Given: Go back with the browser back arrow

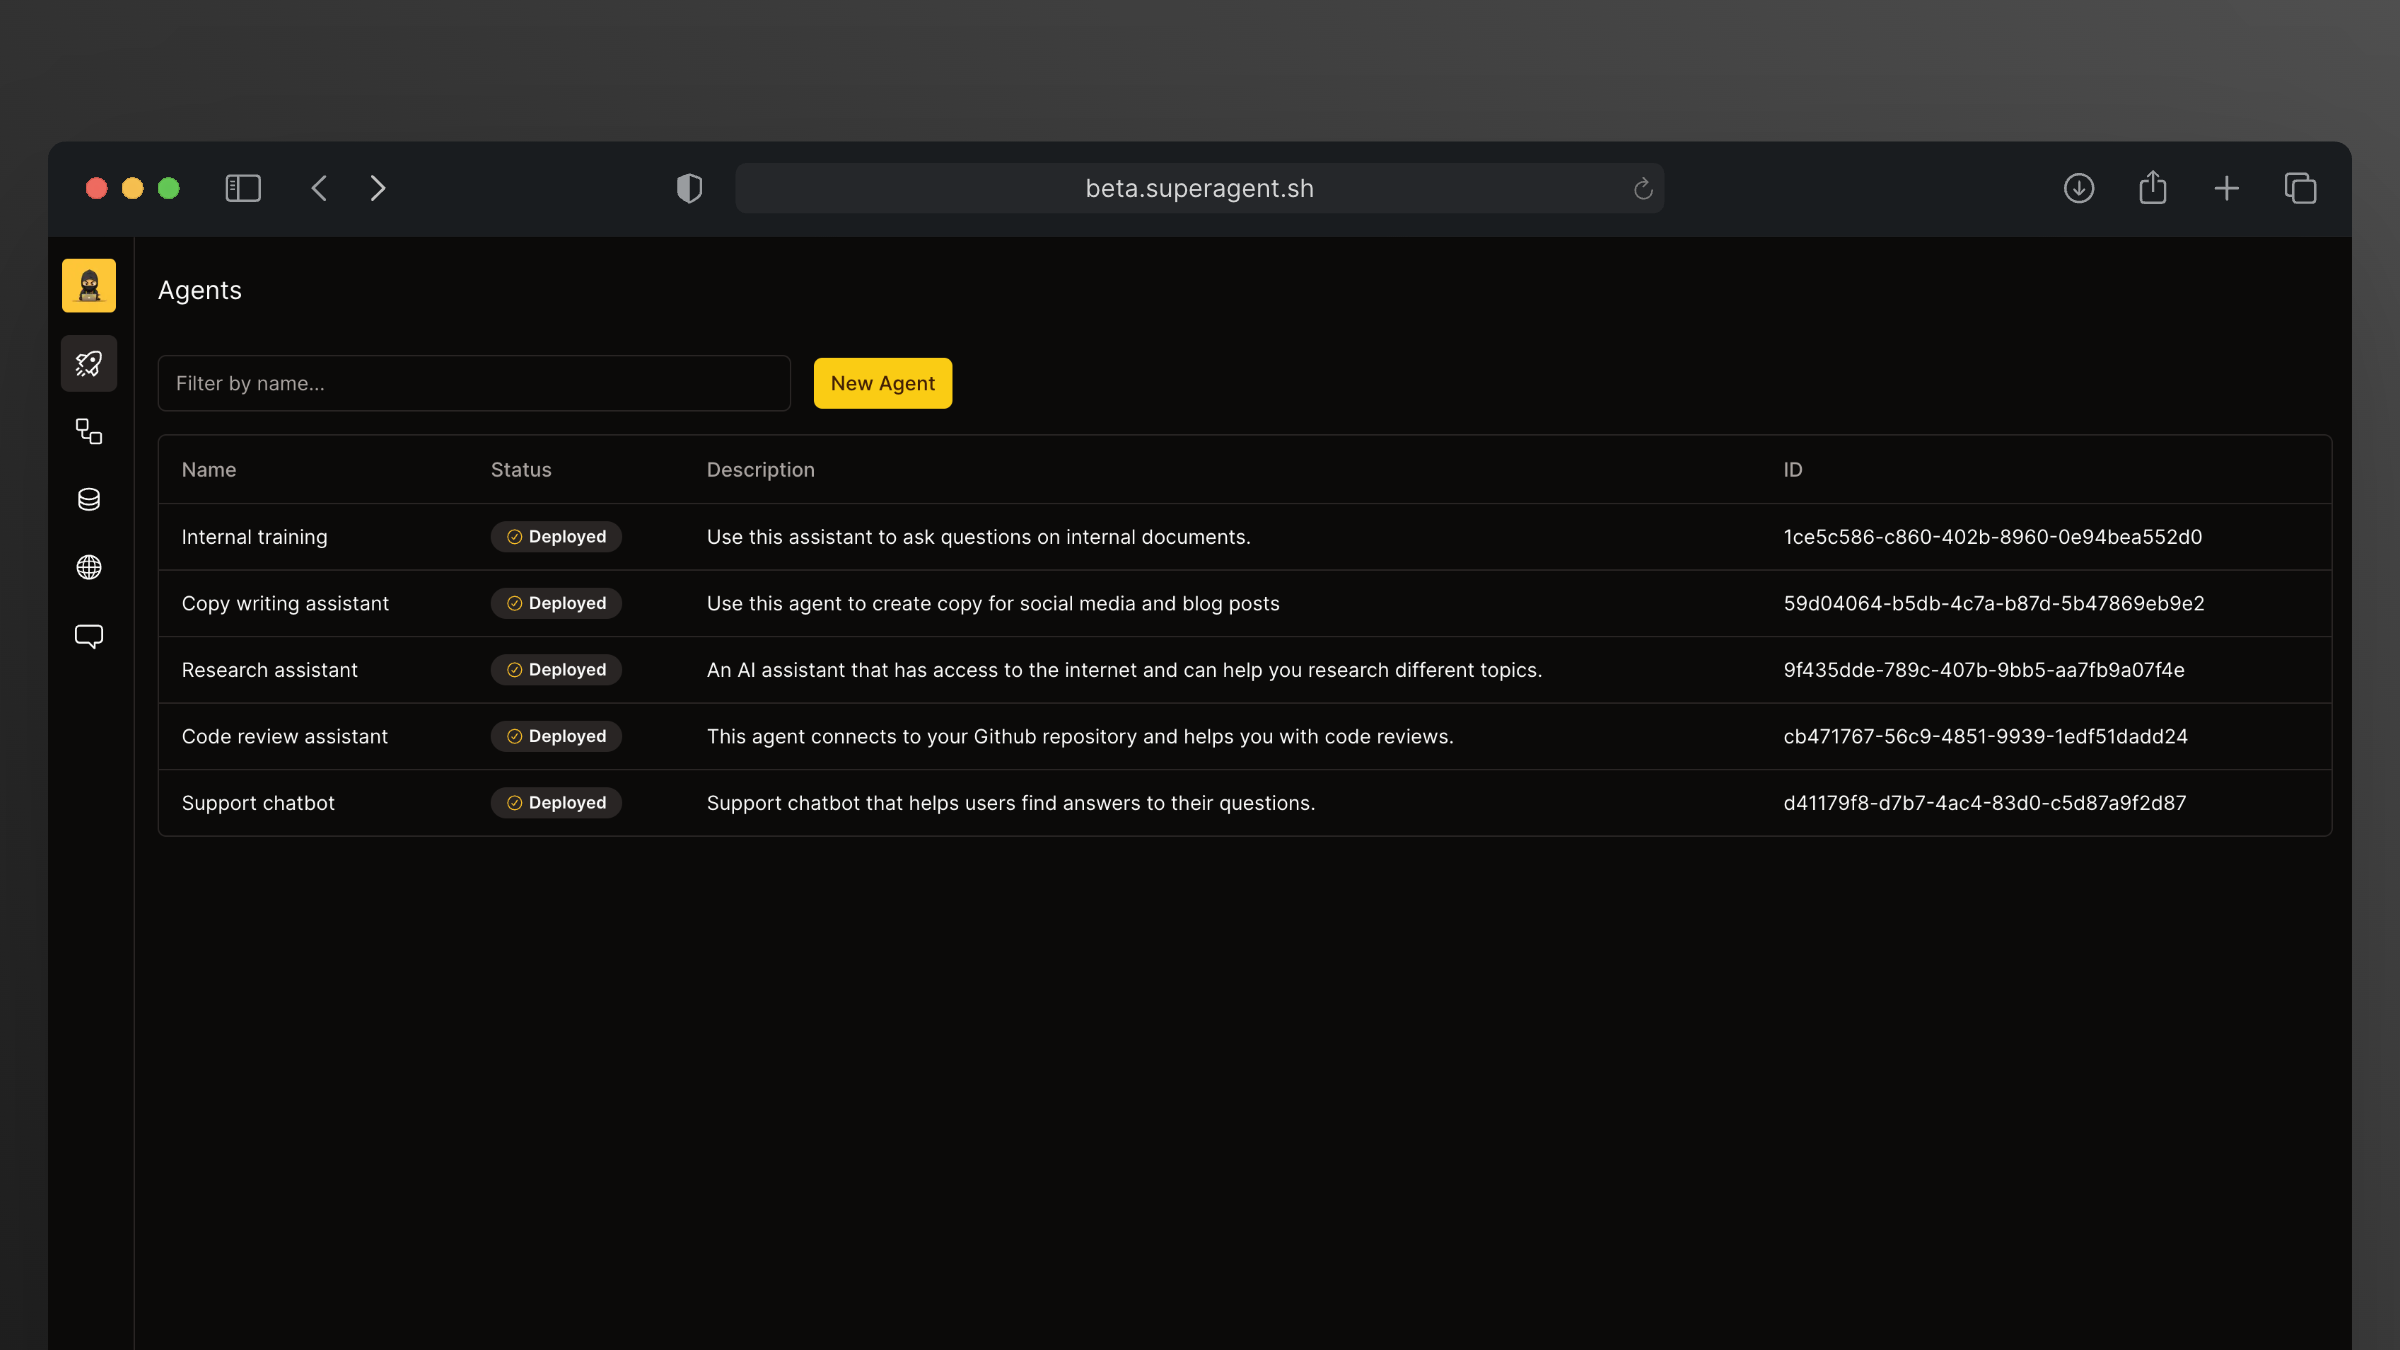Looking at the screenshot, I should point(319,188).
